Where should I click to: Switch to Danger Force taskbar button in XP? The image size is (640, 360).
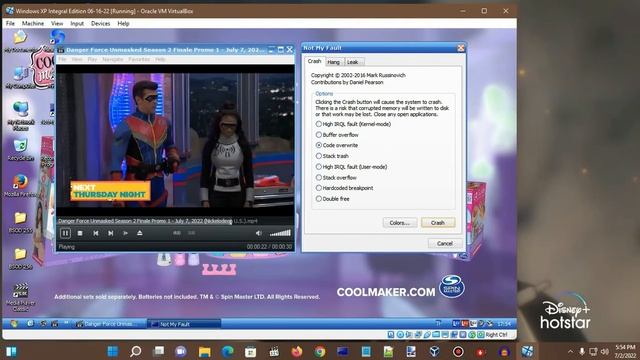pos(110,324)
